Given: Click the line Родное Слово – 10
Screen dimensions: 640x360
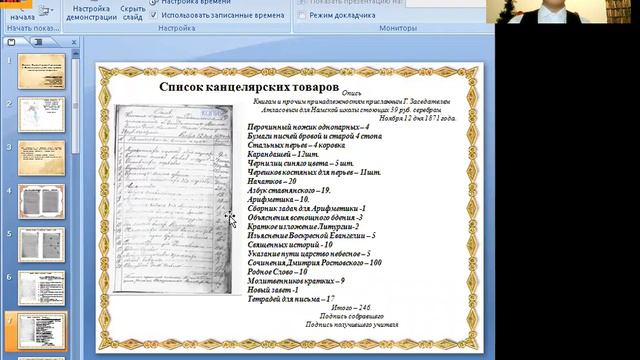Looking at the screenshot, I should click(278, 272).
